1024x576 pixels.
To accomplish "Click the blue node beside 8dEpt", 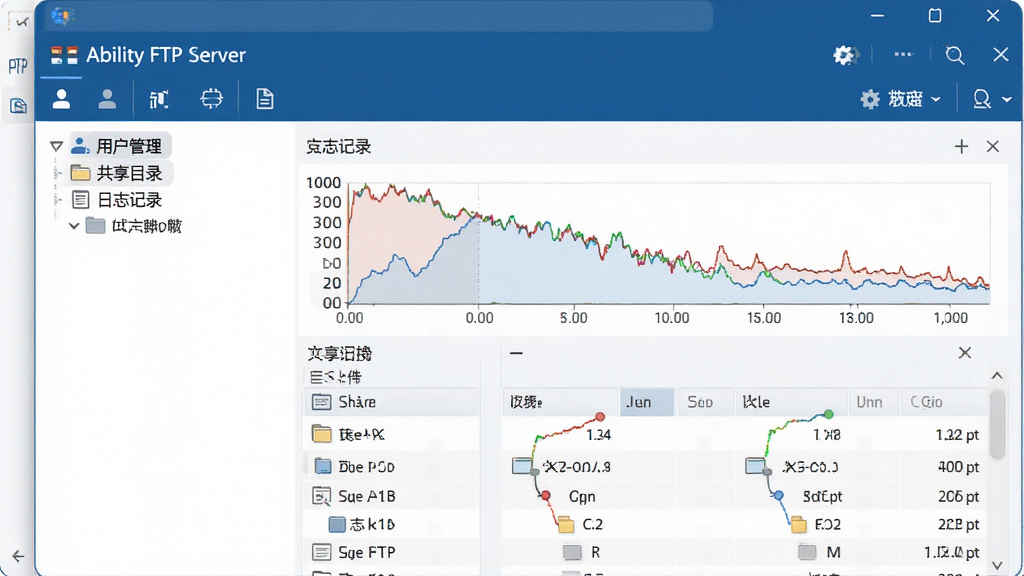I will pos(778,496).
